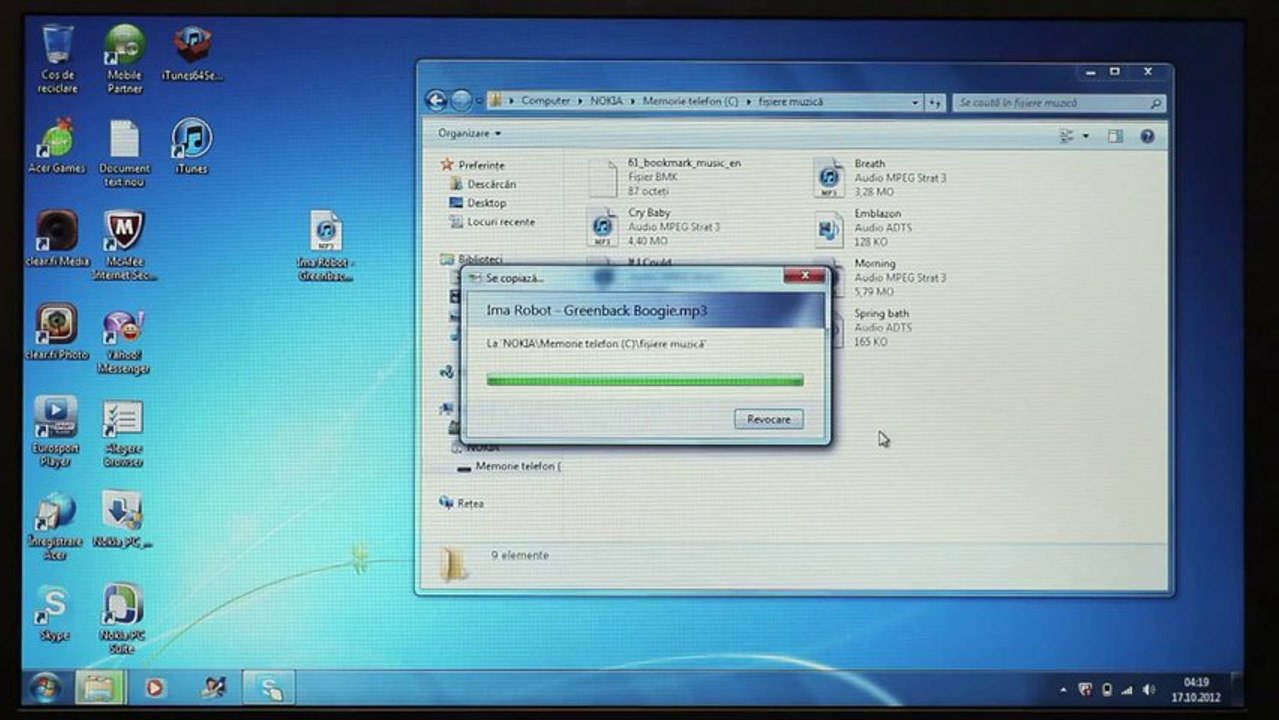Open Nokia PC Suite desktop shortcut
The image size is (1279, 720).
(x=122, y=617)
